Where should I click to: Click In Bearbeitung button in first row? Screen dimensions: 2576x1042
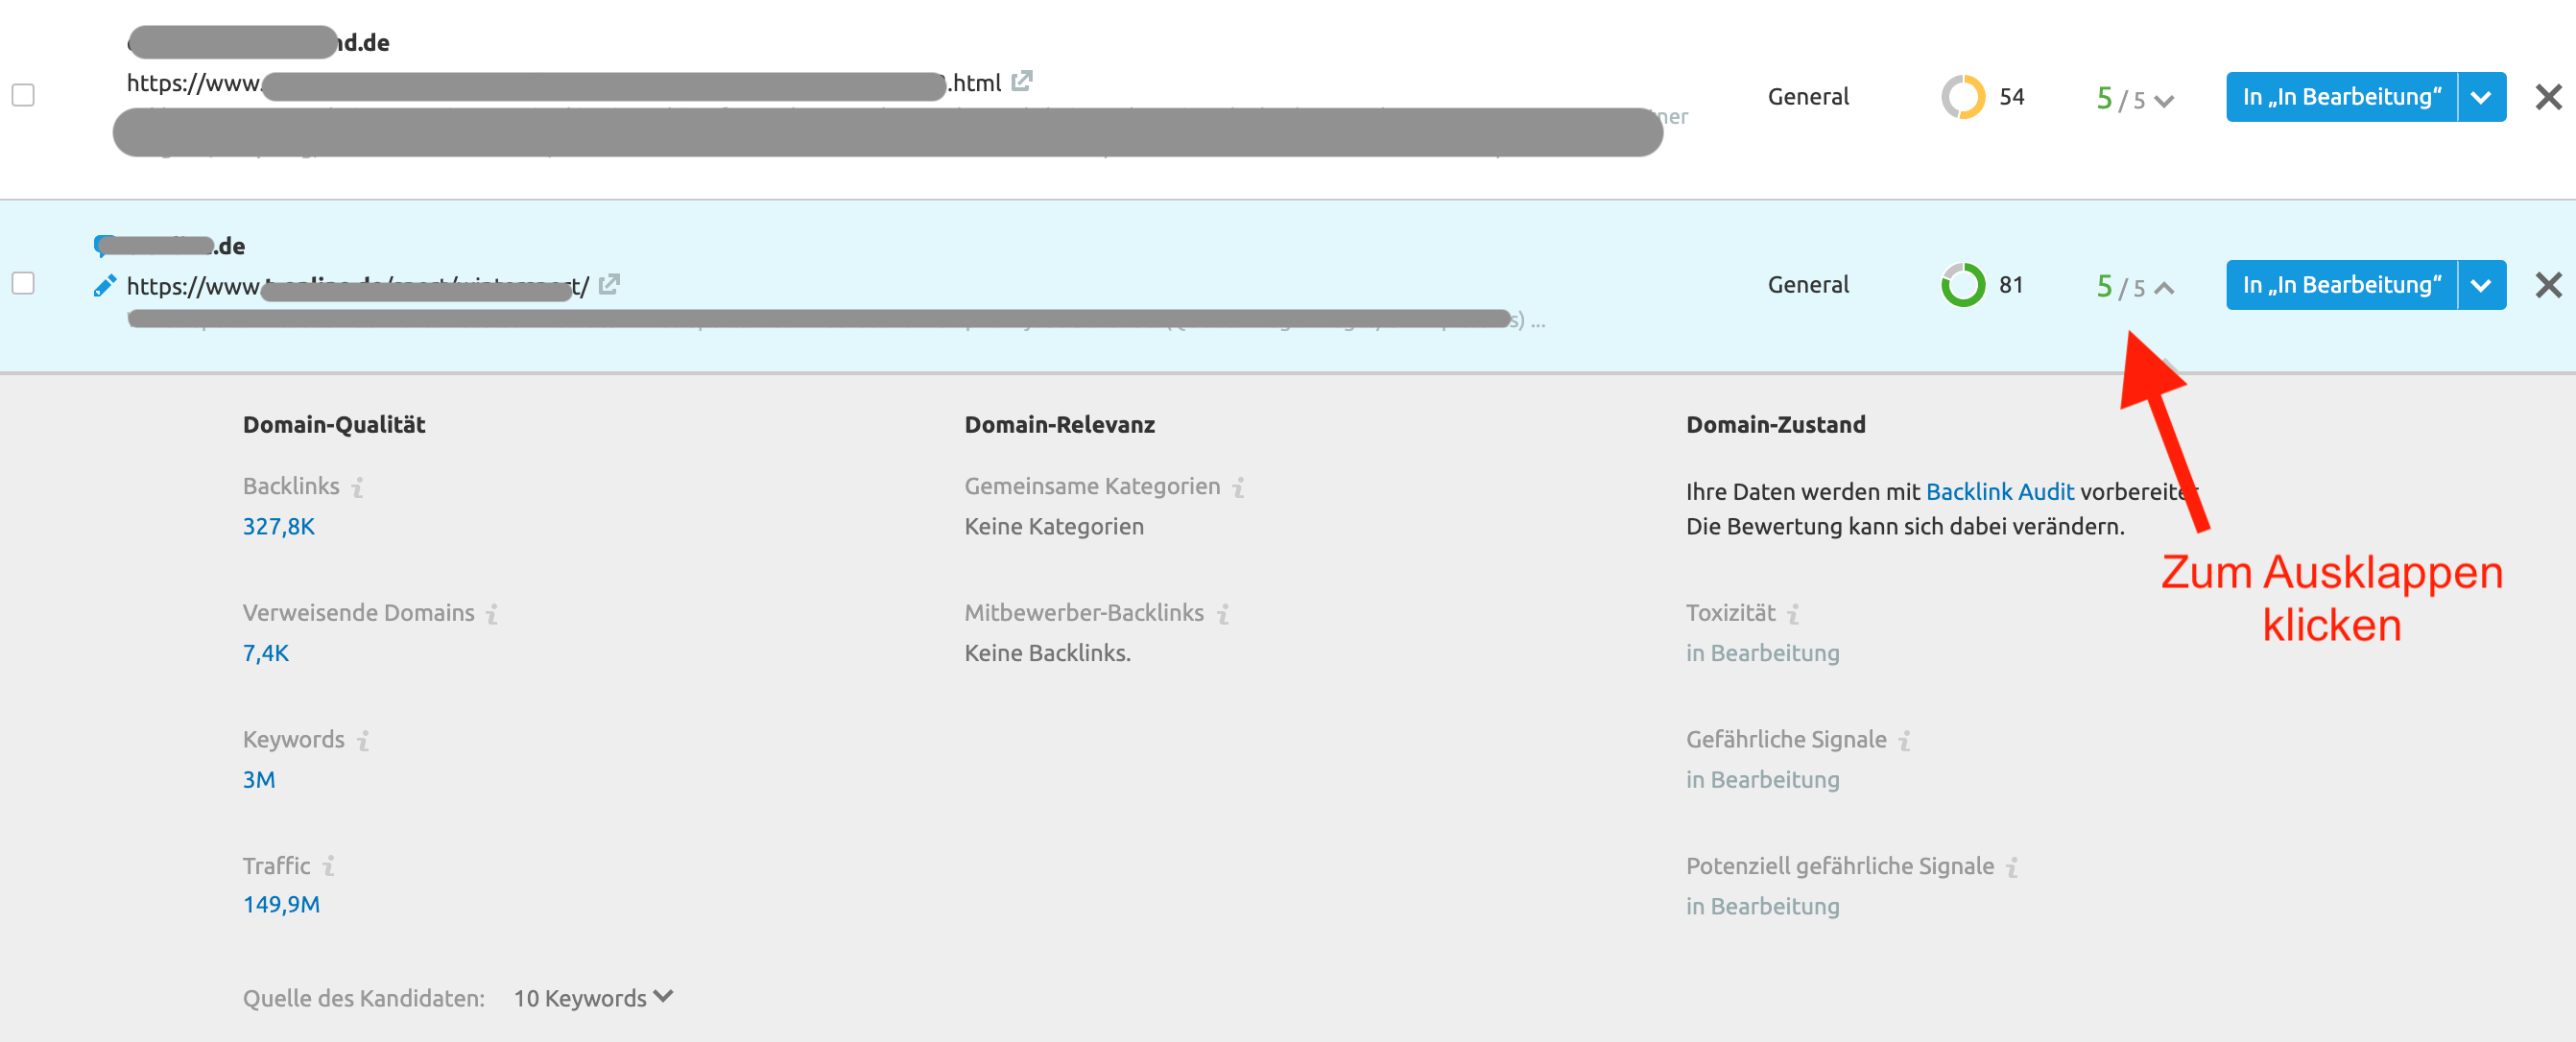click(x=2341, y=97)
